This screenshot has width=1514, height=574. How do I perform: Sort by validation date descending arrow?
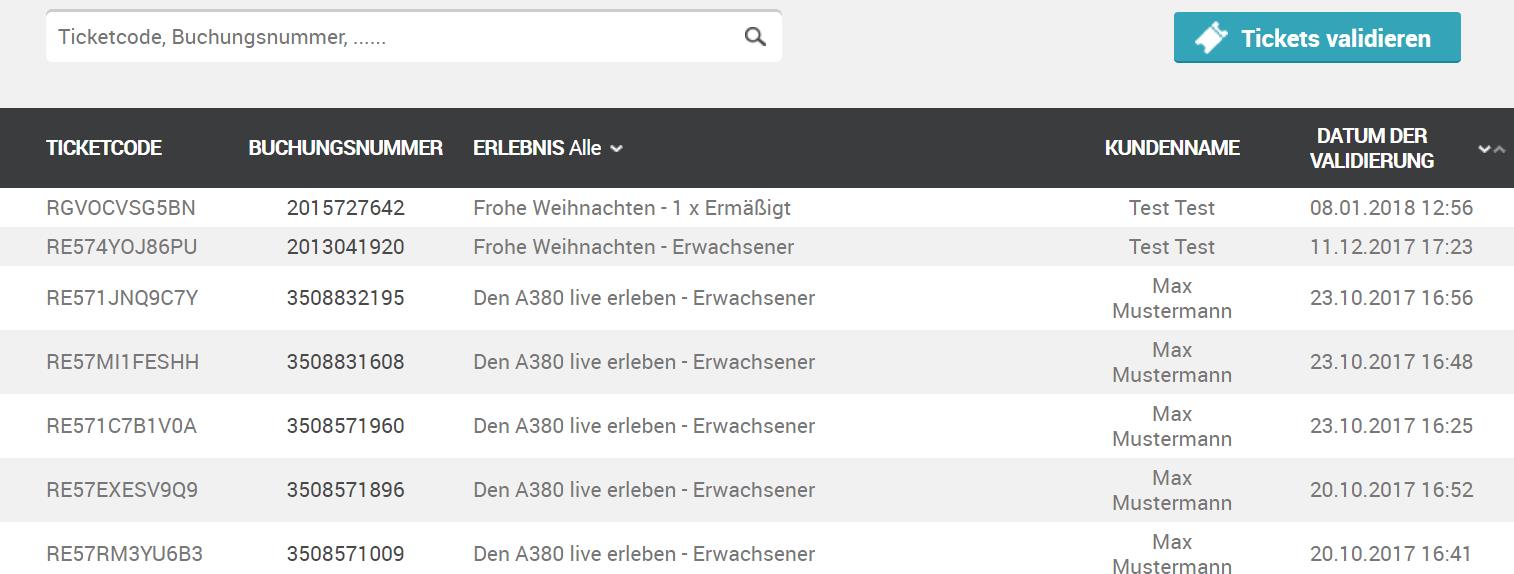1484,149
